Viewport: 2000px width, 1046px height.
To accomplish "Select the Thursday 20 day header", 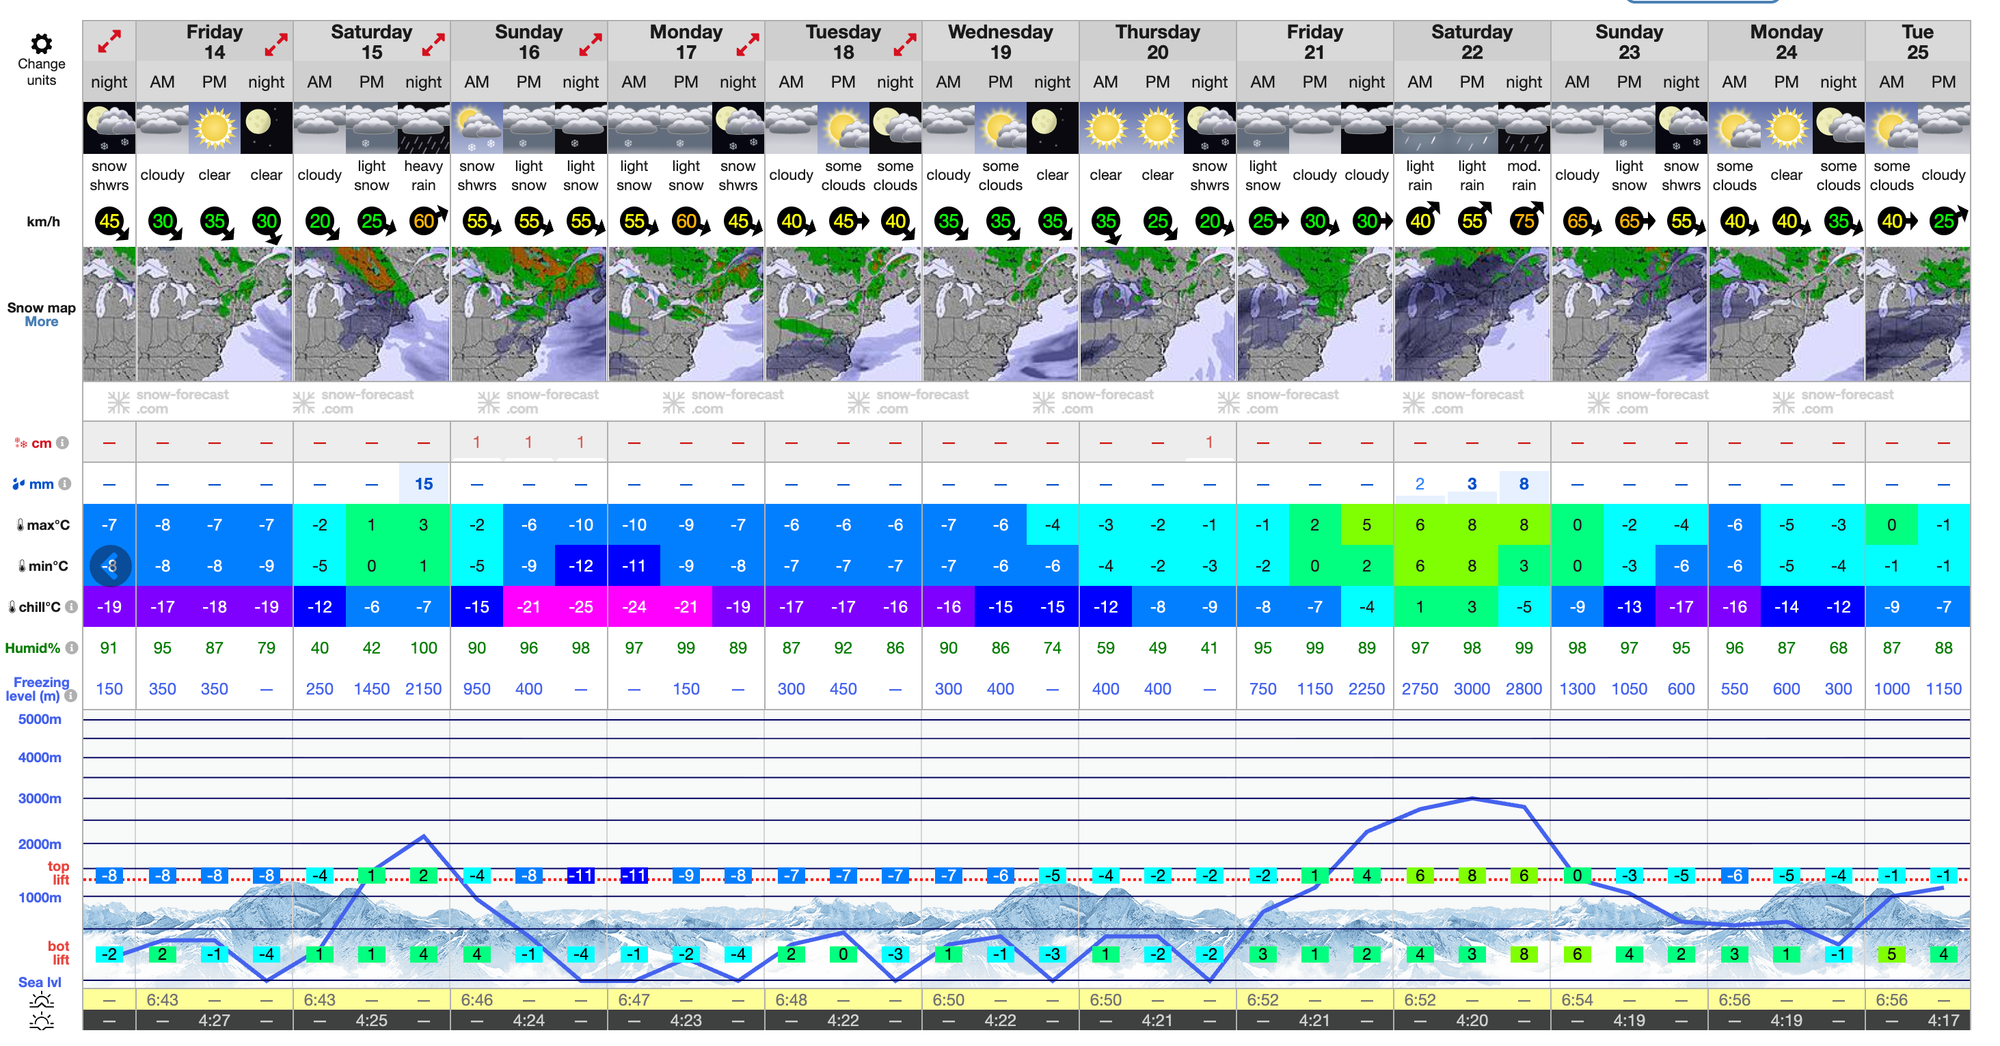I will coord(1157,42).
